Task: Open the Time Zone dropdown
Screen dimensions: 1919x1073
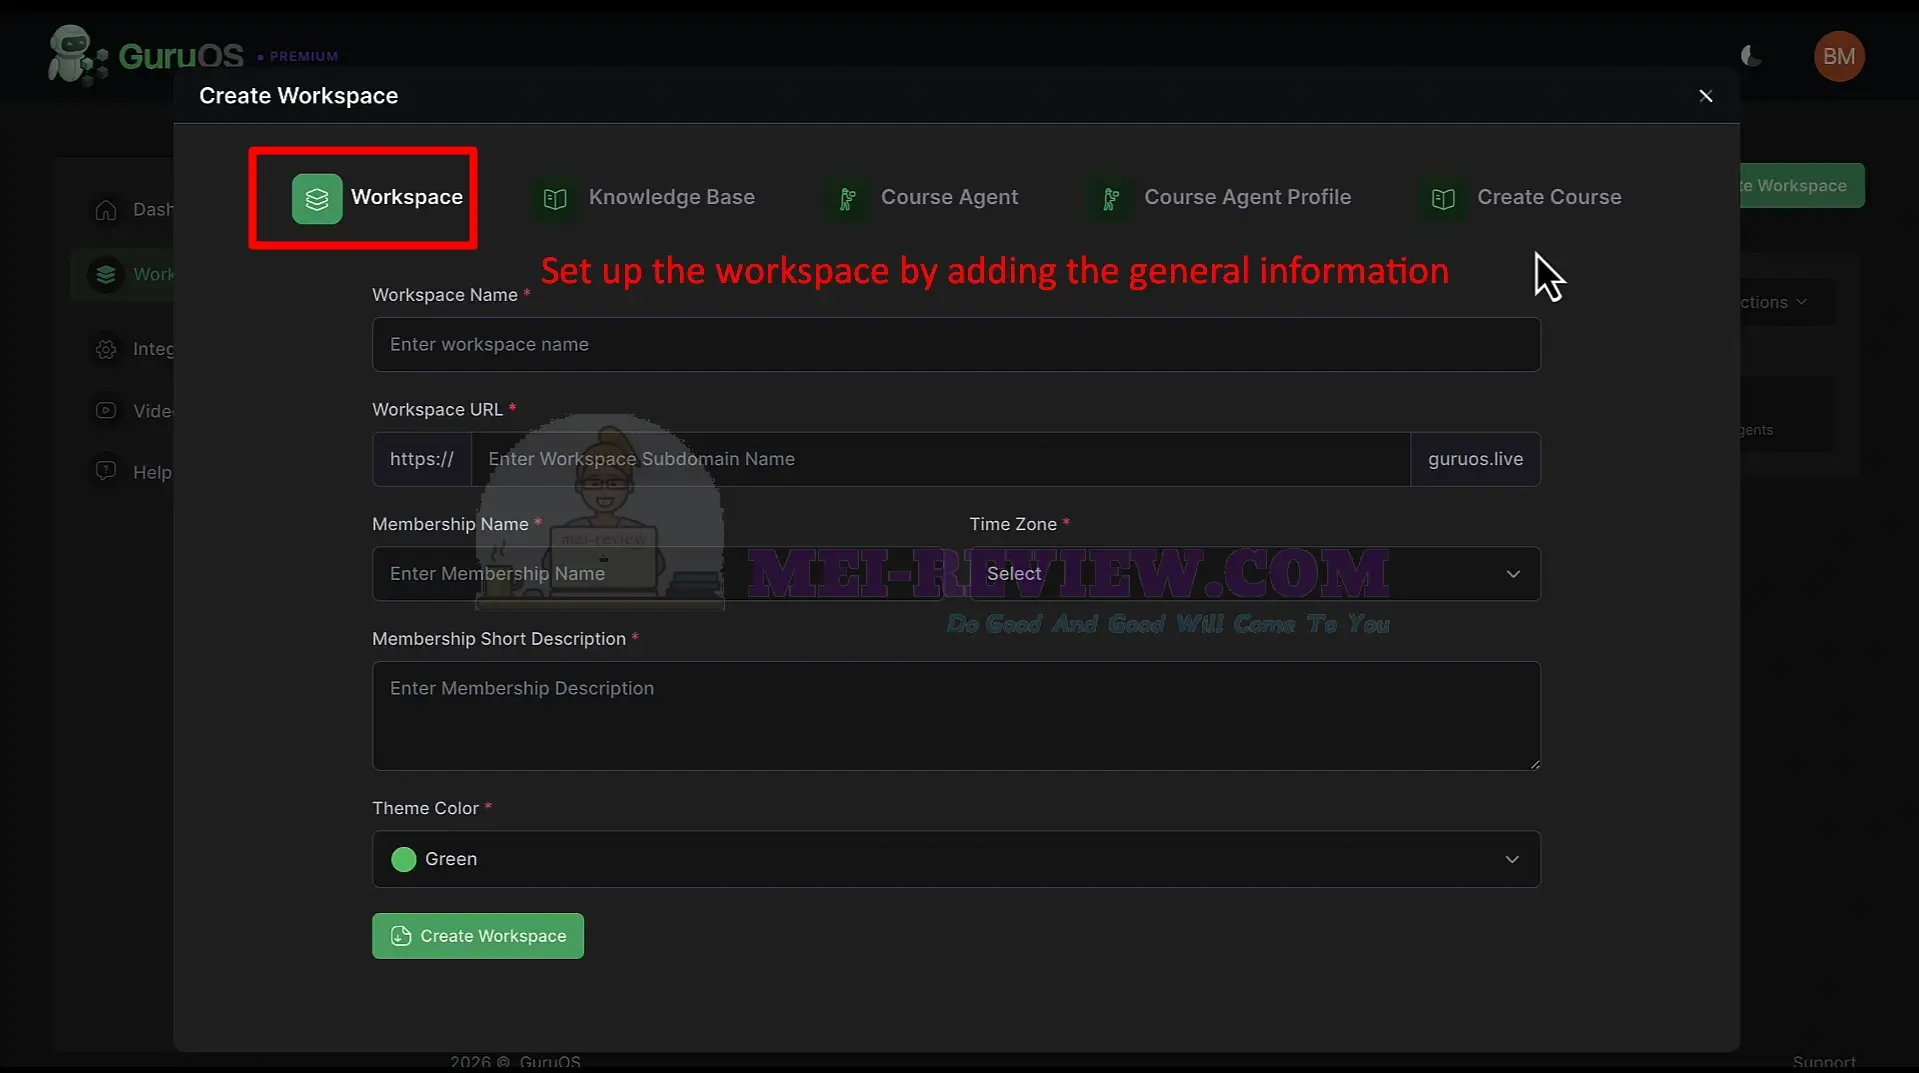Action: [x=1255, y=574]
